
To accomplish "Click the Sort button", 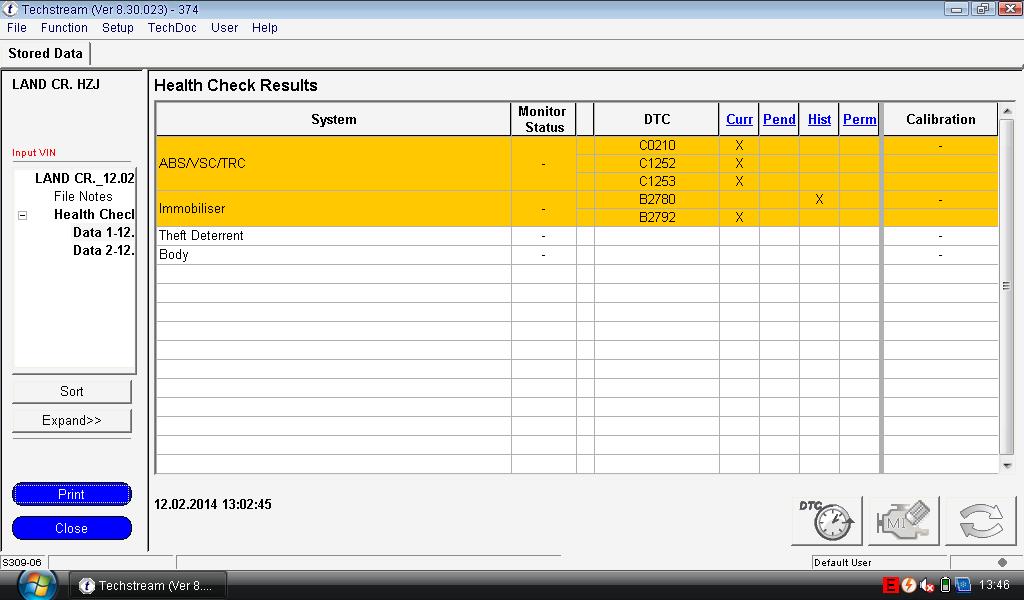I will coord(72,391).
